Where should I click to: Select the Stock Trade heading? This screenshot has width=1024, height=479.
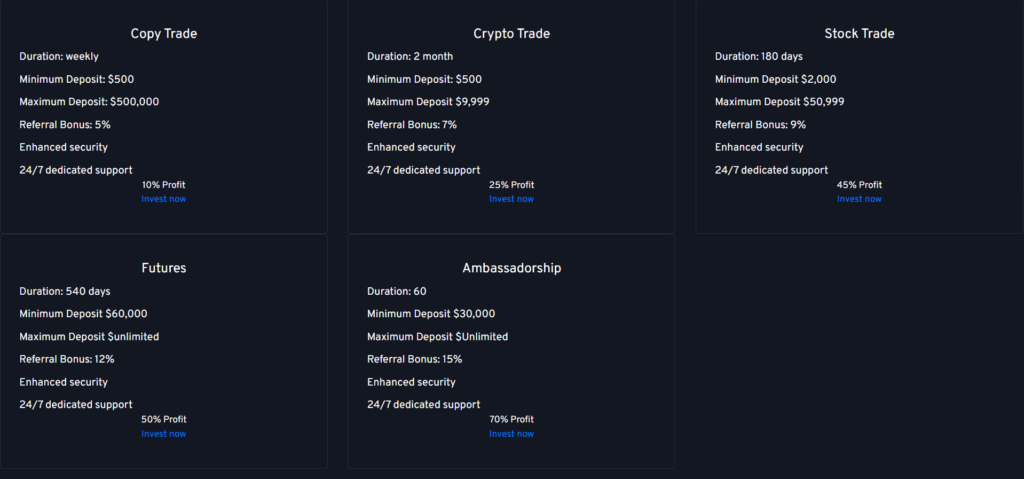point(859,34)
